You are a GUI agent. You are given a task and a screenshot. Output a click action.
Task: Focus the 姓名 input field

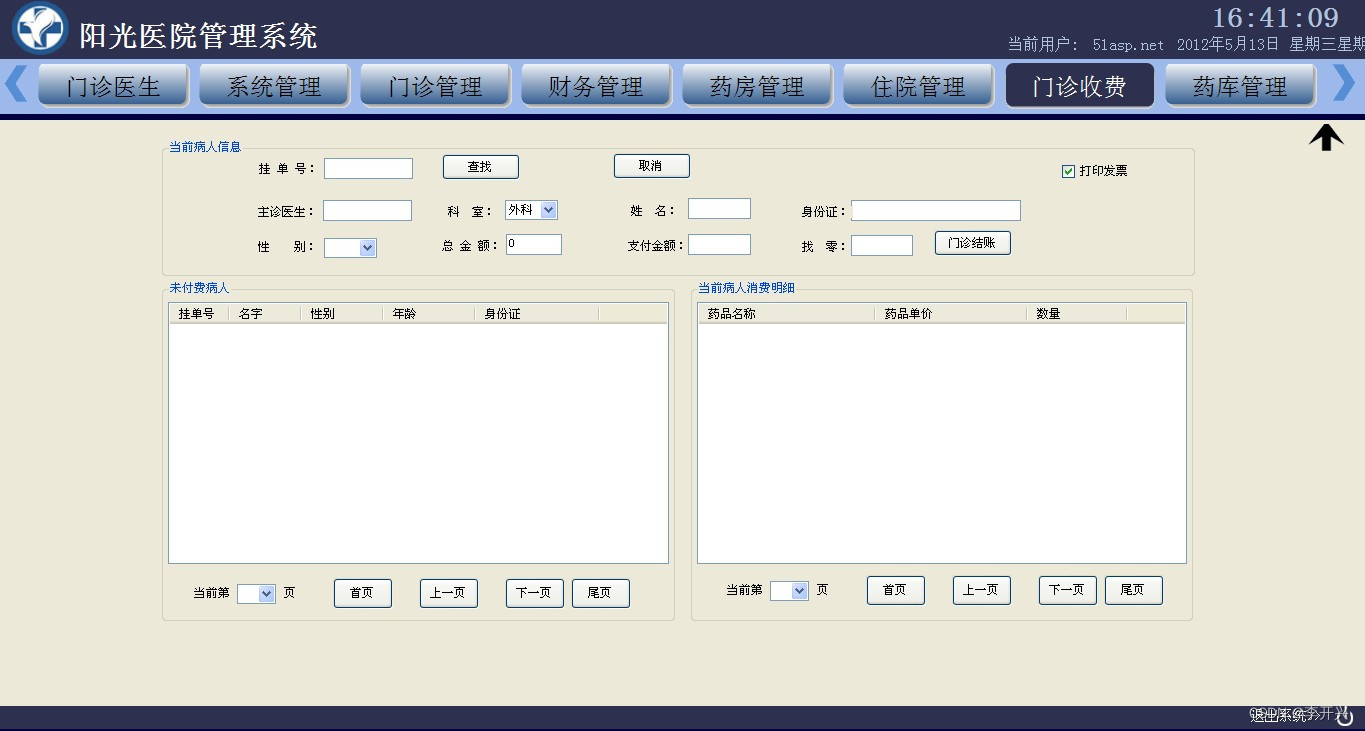(x=719, y=208)
